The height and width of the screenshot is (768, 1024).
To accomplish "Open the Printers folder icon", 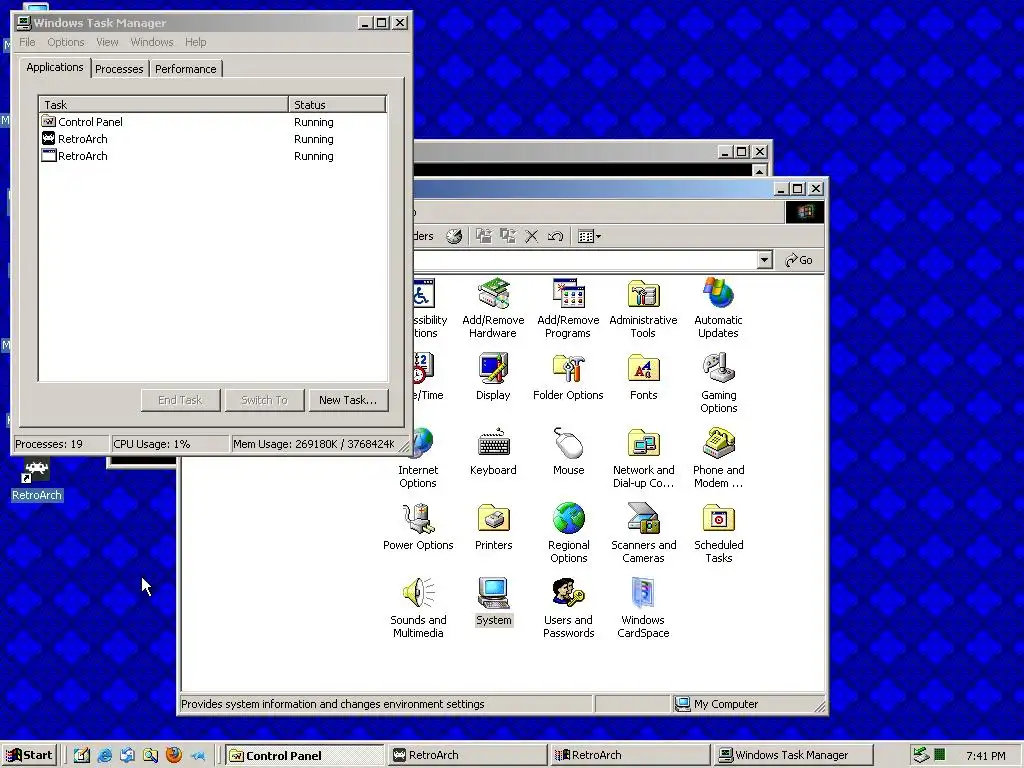I will coord(493,527).
